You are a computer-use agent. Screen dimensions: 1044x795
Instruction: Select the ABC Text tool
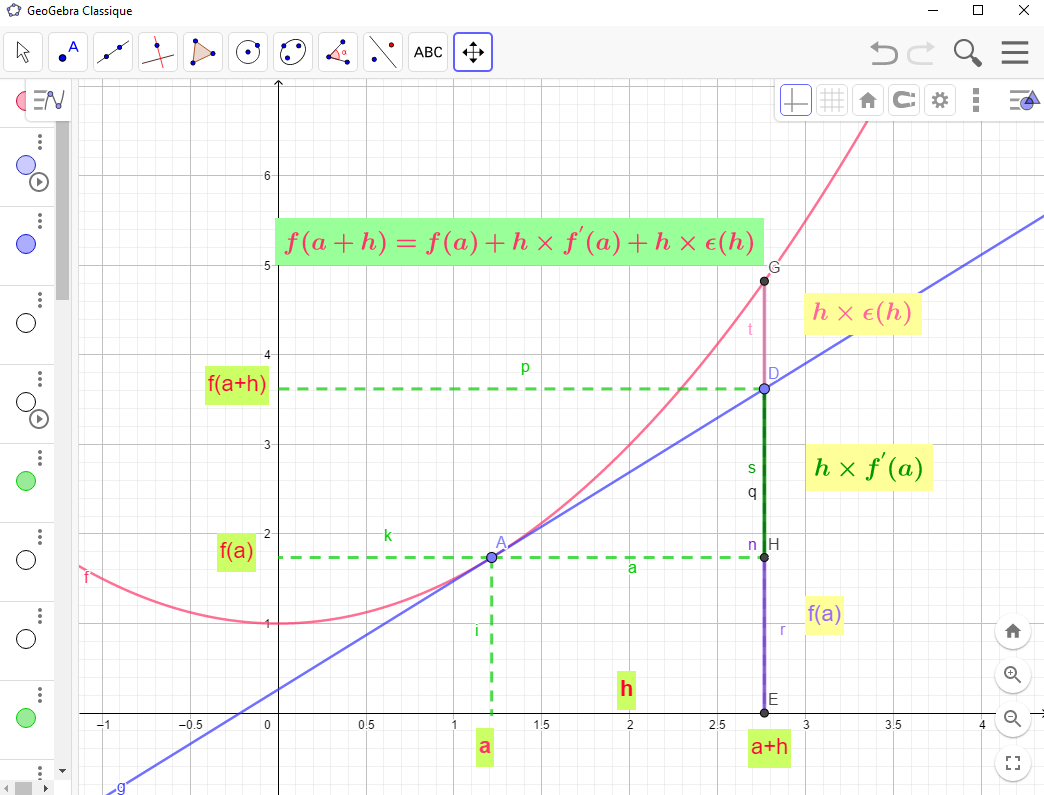427,52
